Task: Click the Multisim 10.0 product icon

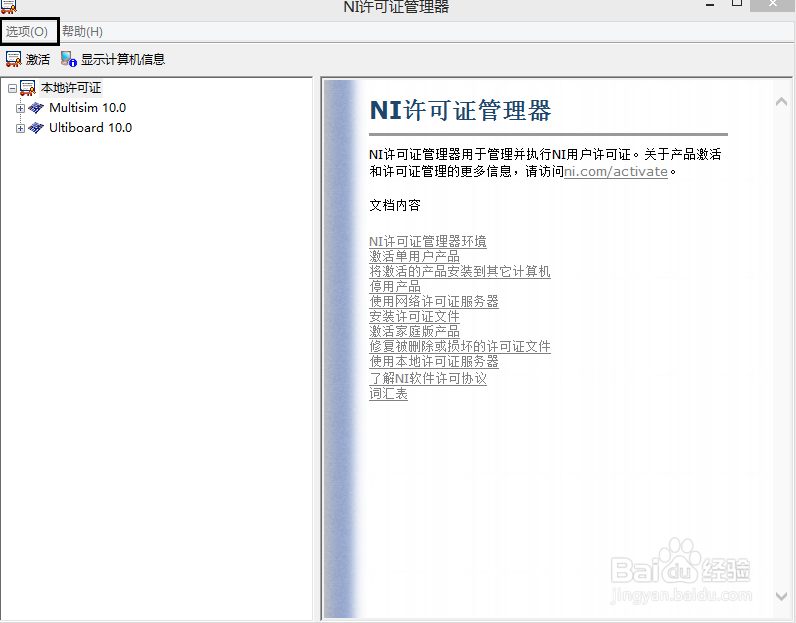Action: pyautogui.click(x=36, y=108)
